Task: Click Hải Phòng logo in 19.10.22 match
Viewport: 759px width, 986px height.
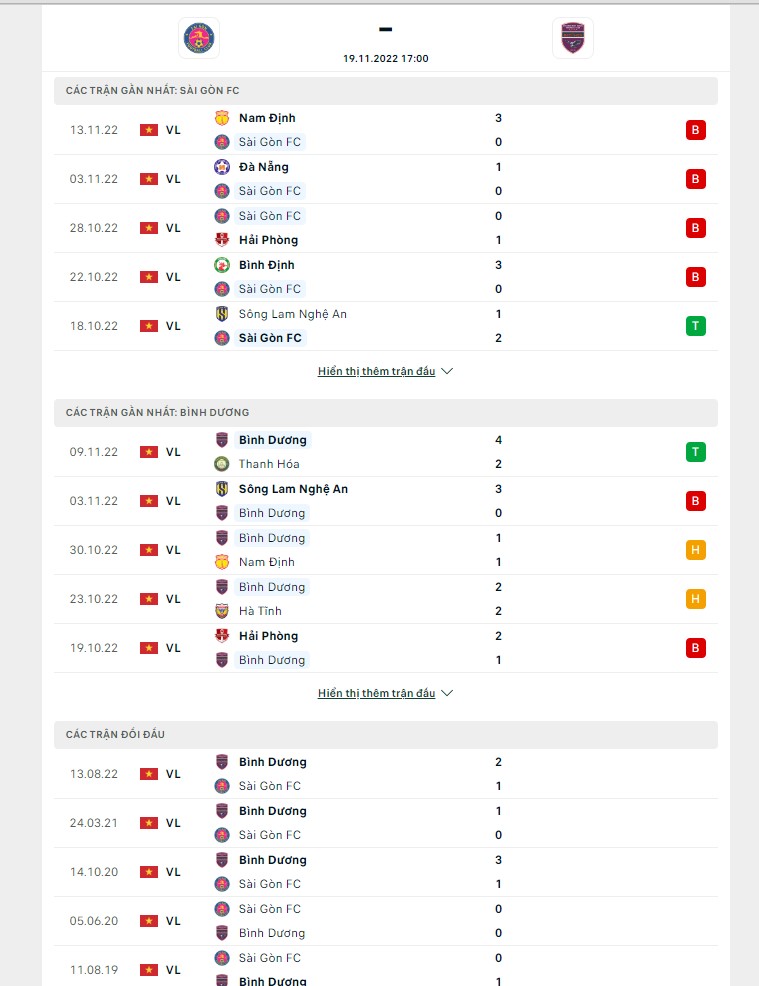Action: tap(222, 636)
